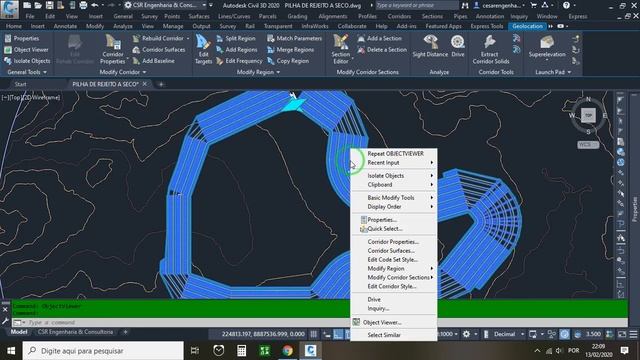Image resolution: width=640 pixels, height=360 pixels.
Task: Click the search keyword box in title bar
Action: [416, 5]
